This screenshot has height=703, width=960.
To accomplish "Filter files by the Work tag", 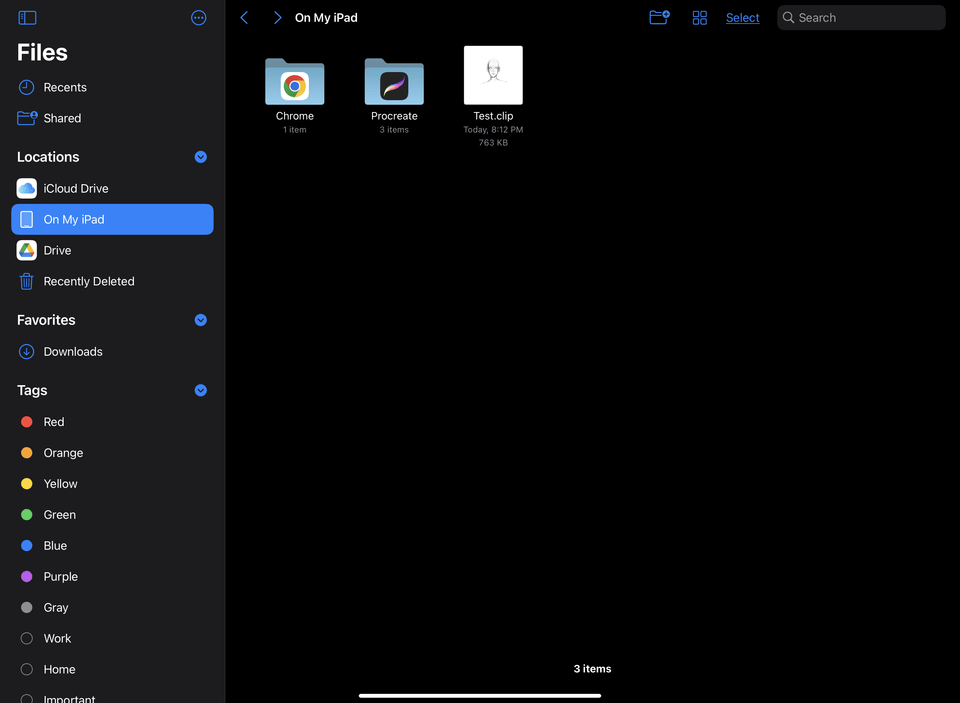I will click(x=57, y=638).
